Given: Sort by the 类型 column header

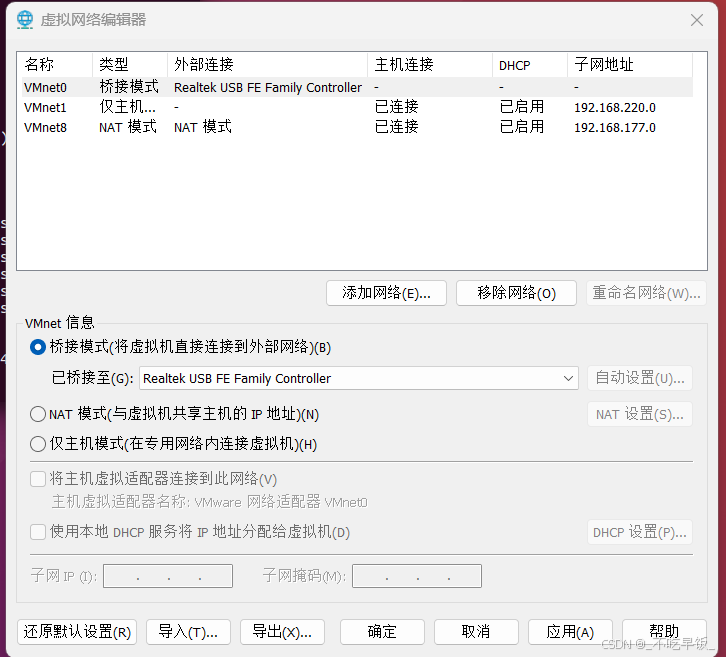Looking at the screenshot, I should [x=130, y=64].
